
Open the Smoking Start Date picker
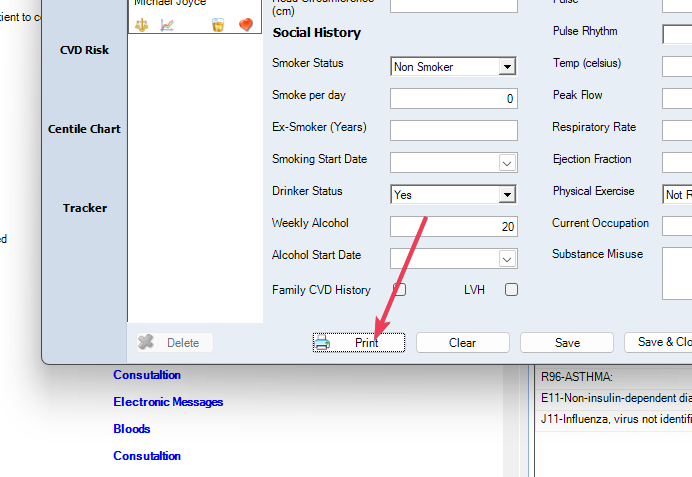[507, 163]
